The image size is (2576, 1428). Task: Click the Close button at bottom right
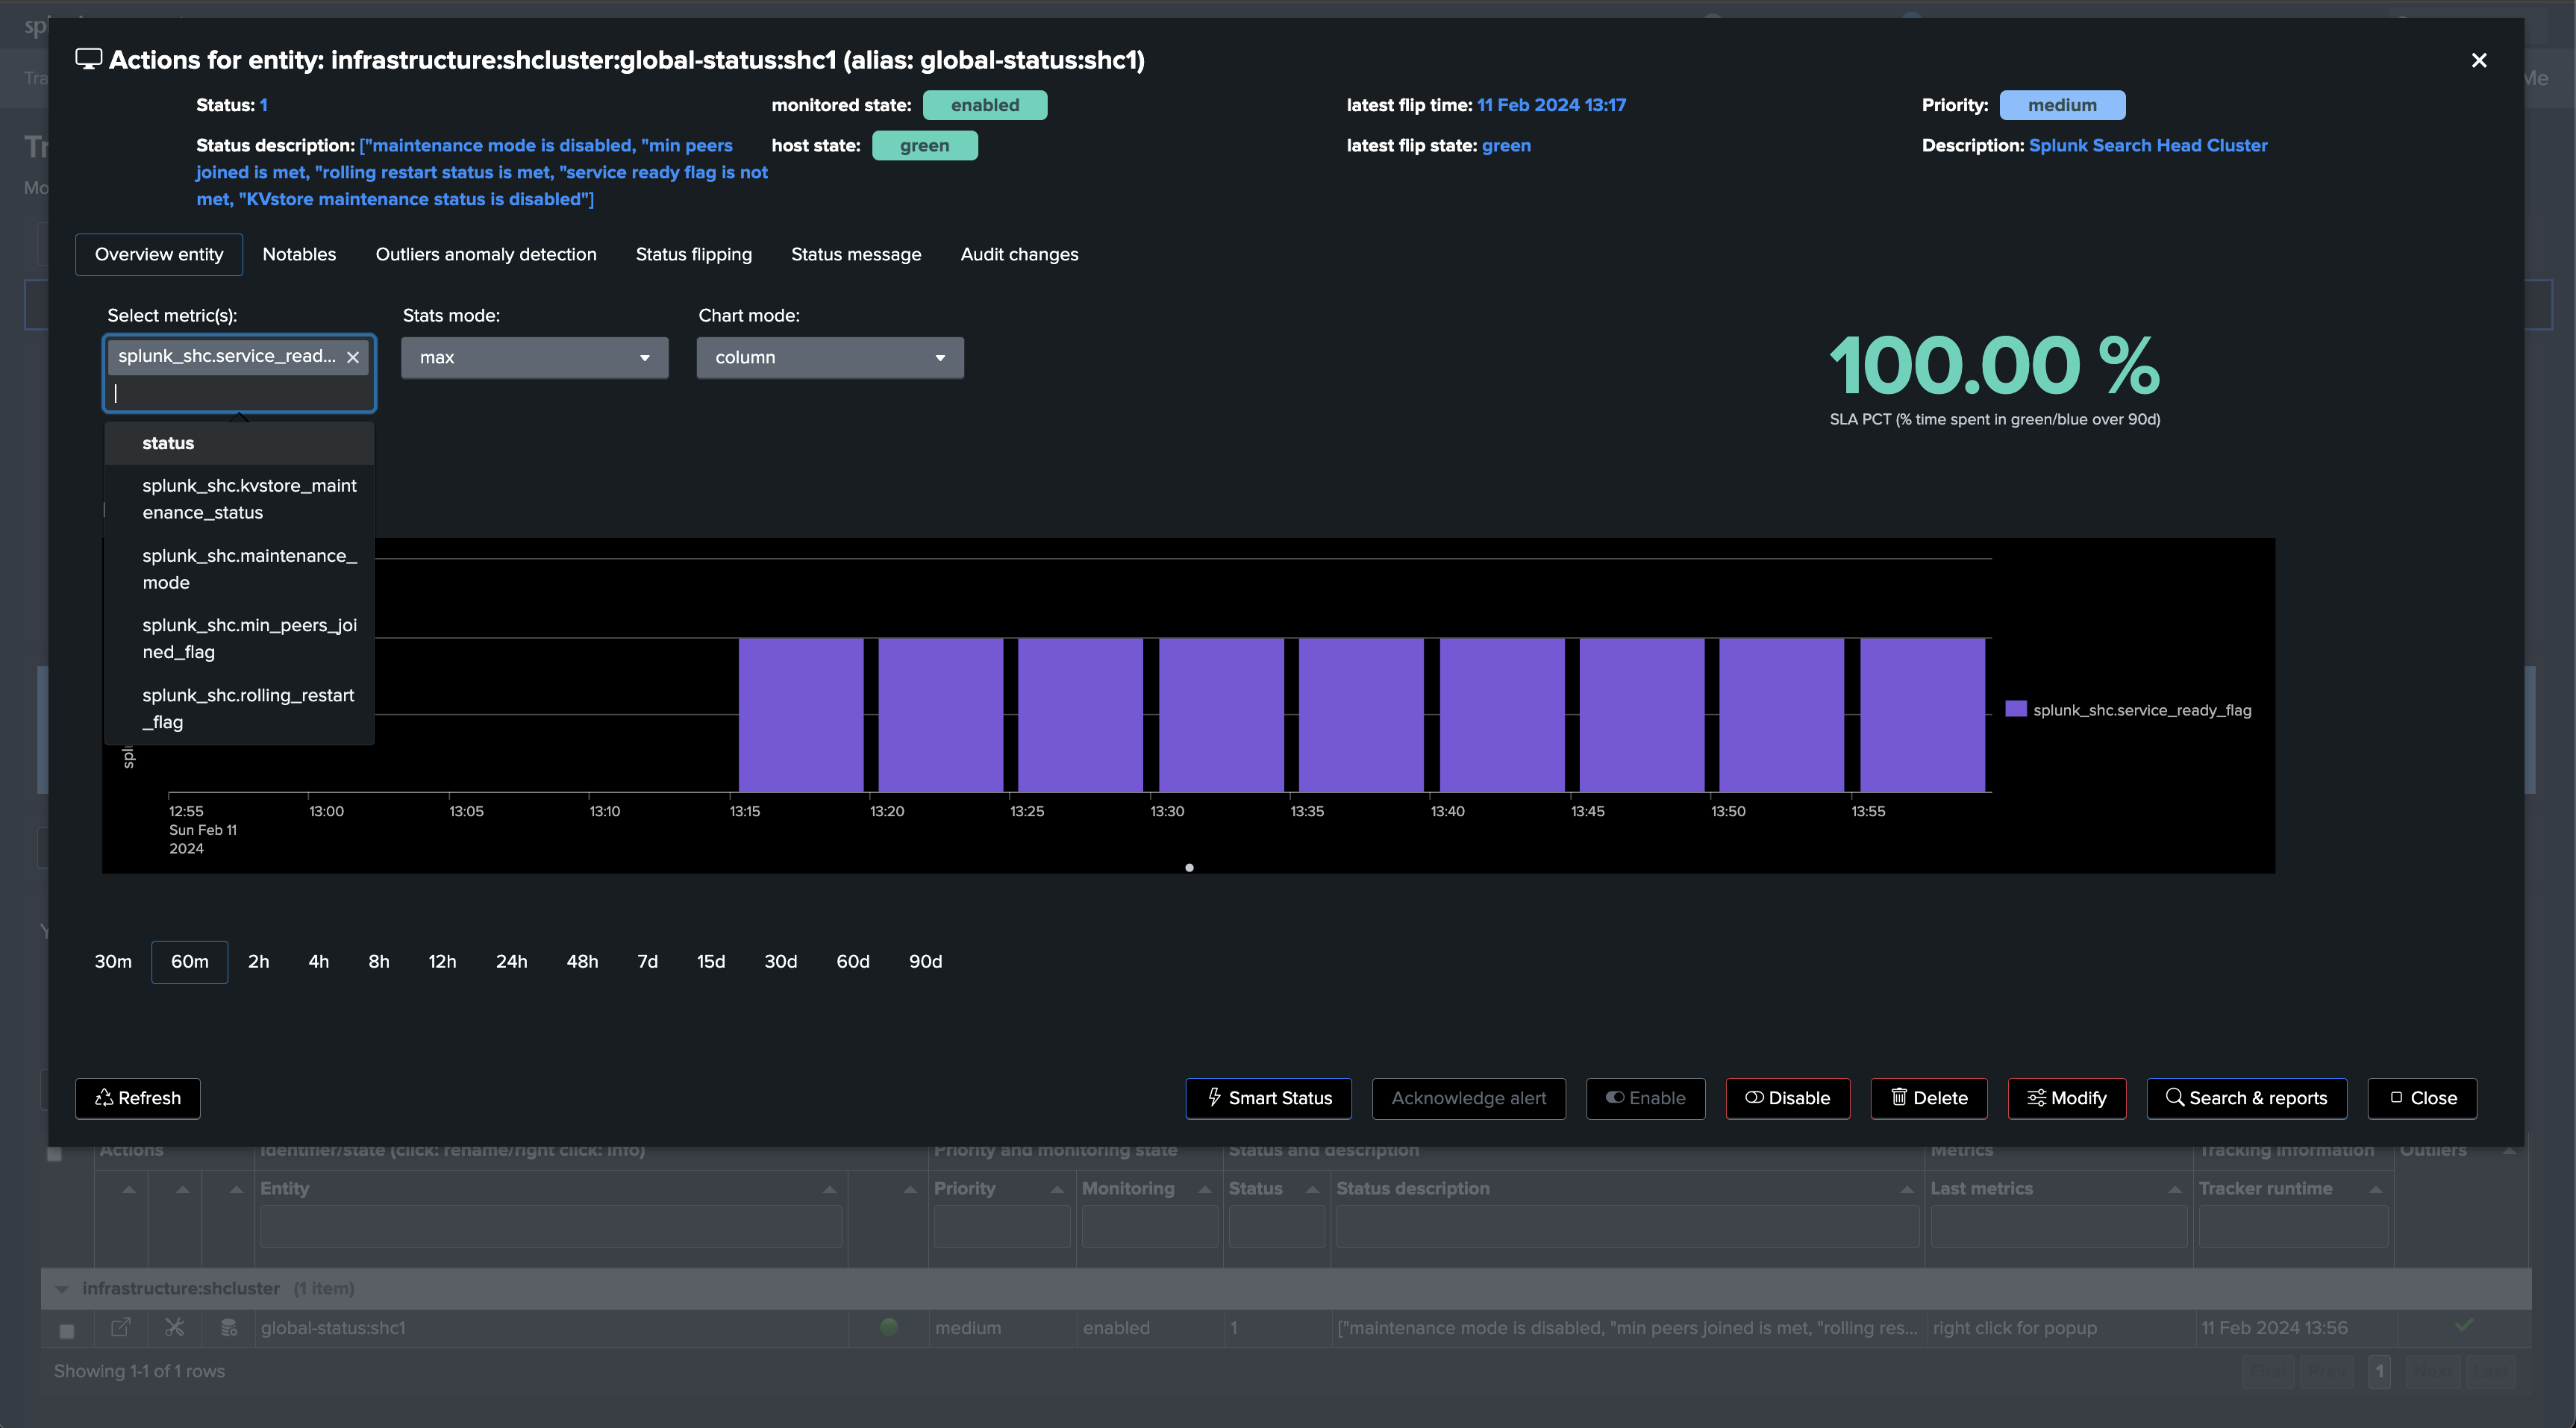click(x=2422, y=1098)
